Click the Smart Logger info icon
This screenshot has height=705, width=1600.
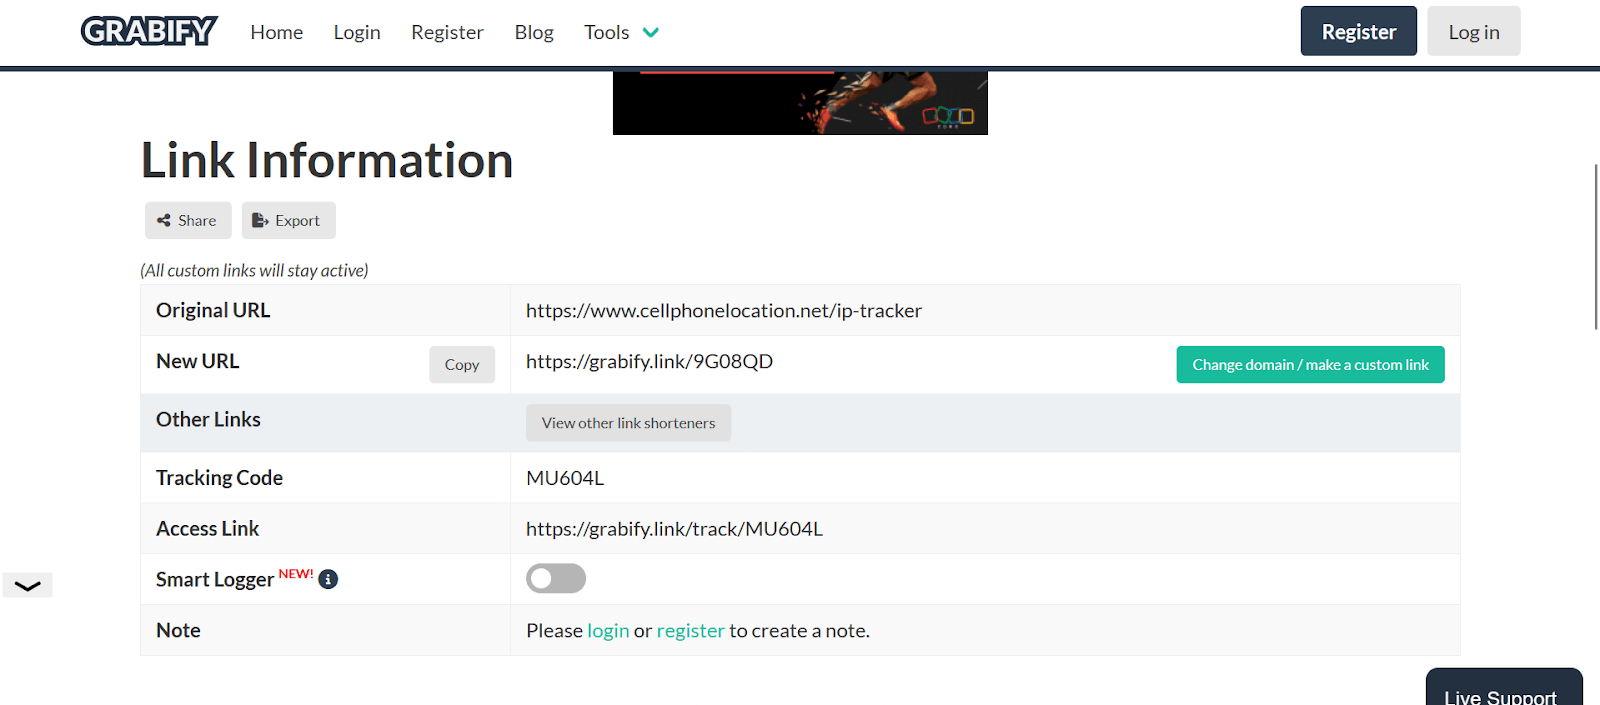click(x=328, y=579)
